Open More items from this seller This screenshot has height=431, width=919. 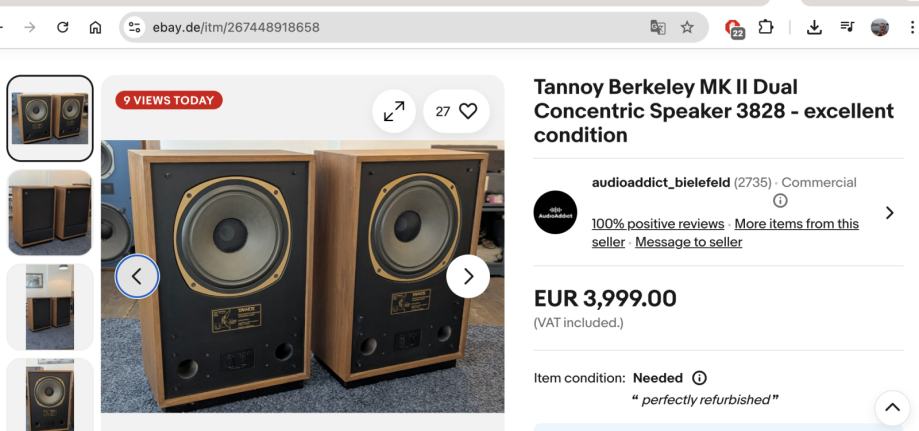(x=796, y=224)
